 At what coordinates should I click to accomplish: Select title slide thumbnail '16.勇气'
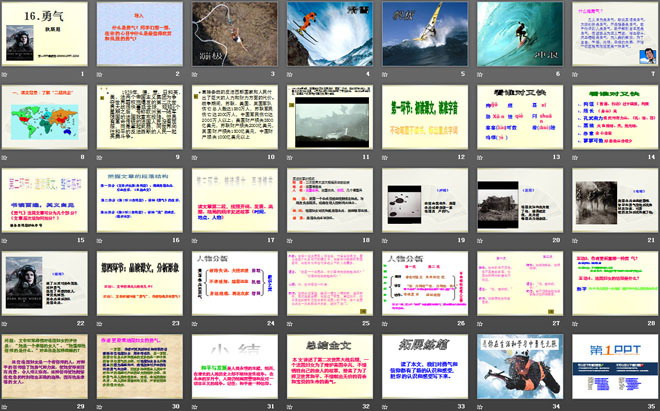[x=45, y=34]
